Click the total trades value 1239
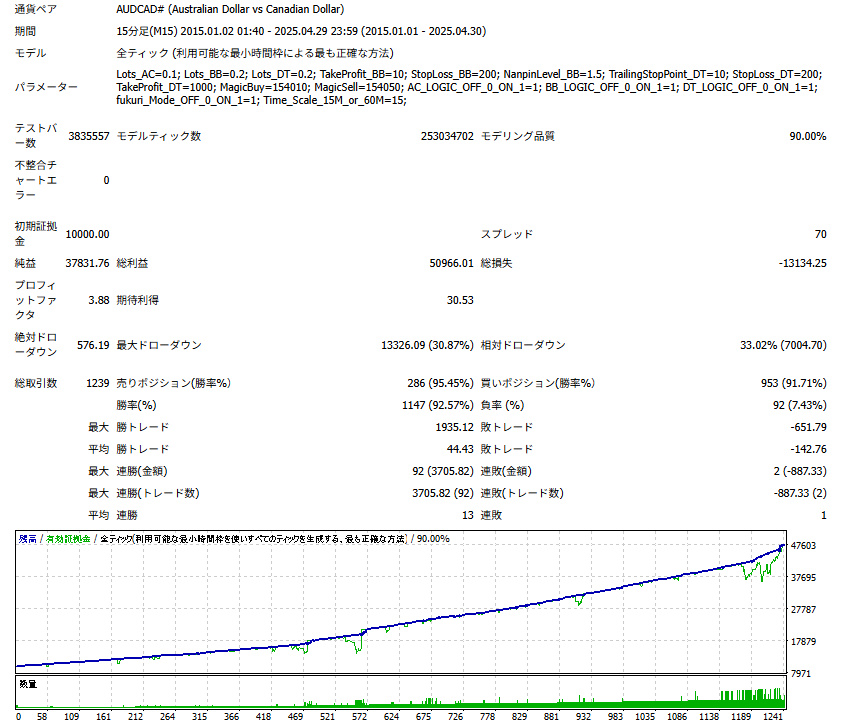This screenshot has width=841, height=727. [98, 384]
